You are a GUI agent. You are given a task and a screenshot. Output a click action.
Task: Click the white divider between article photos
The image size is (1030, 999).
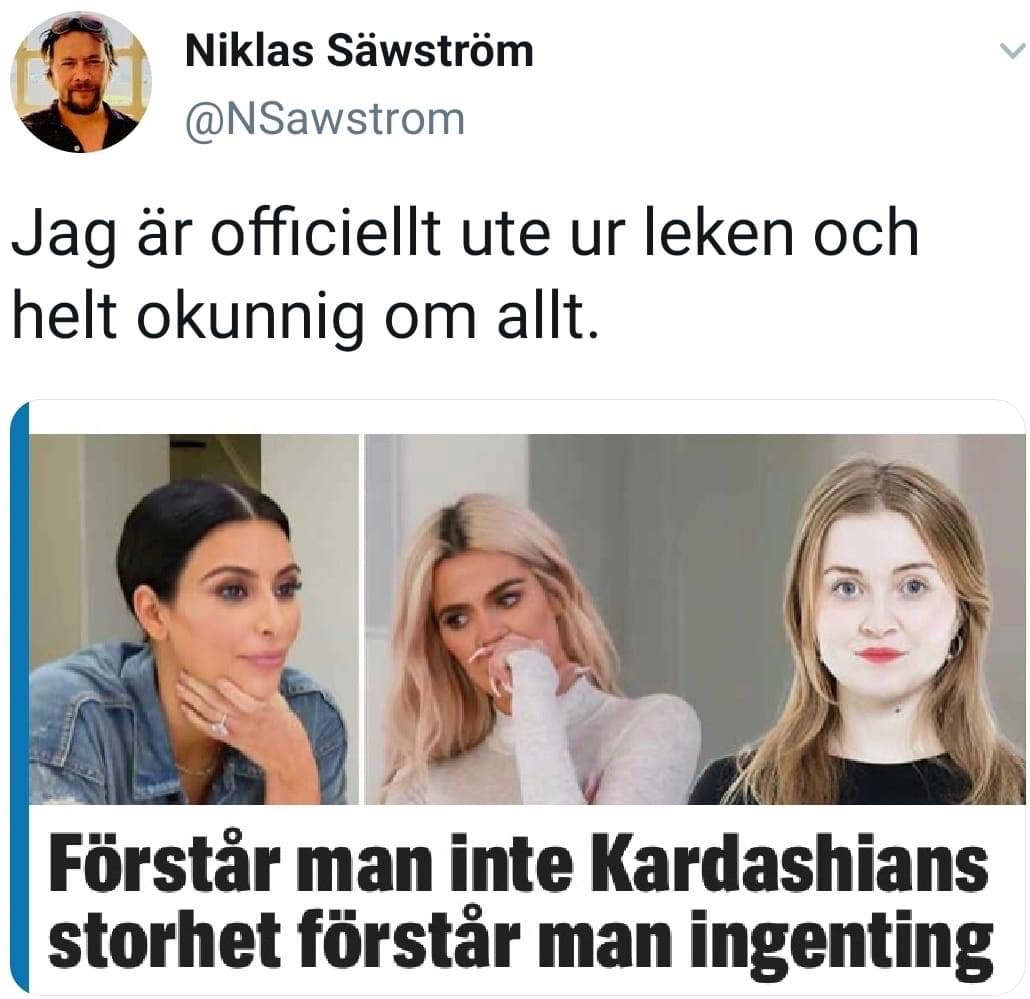click(362, 619)
